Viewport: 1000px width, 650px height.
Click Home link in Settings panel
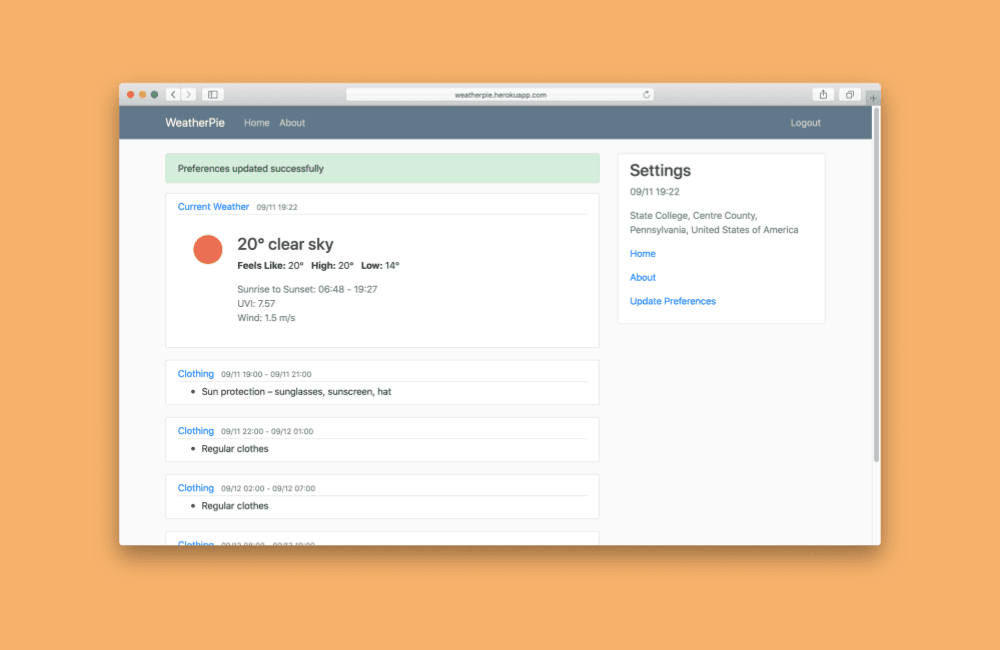(642, 253)
